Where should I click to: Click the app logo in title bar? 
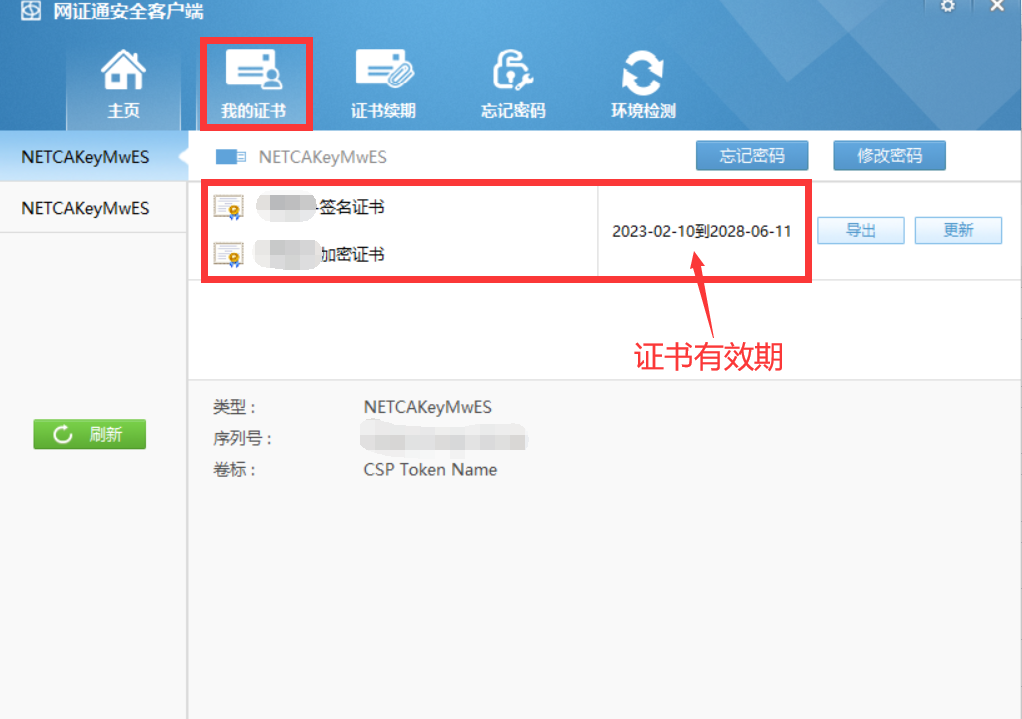pos(31,10)
